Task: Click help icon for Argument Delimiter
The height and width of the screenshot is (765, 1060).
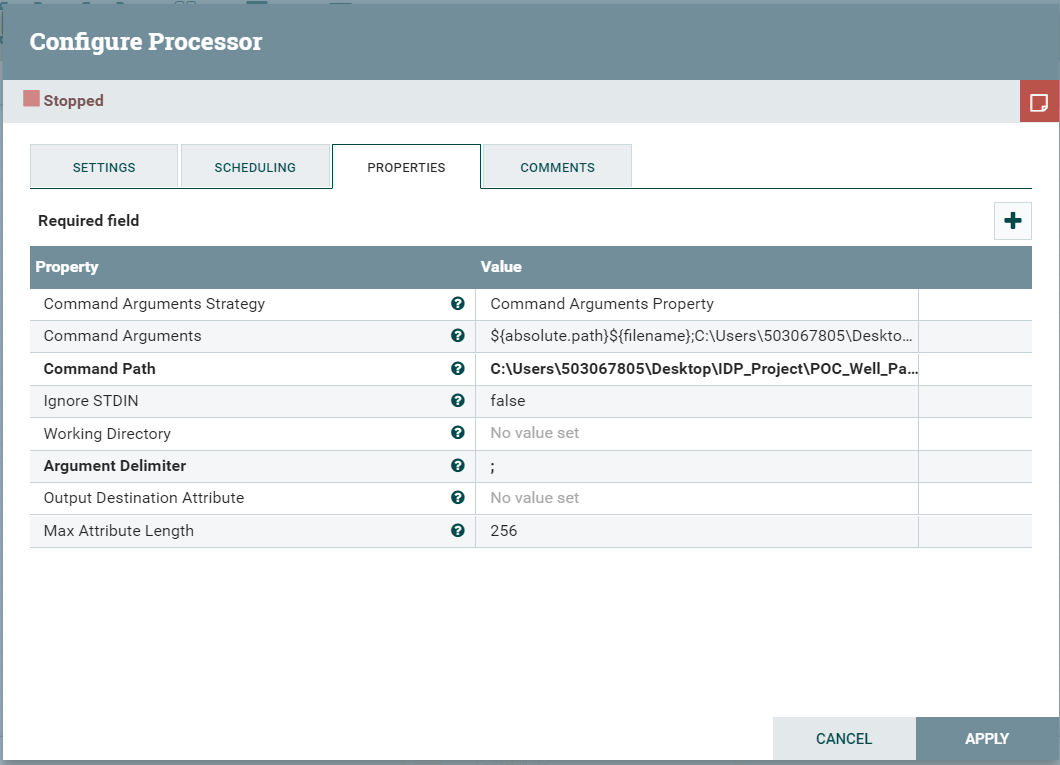Action: pos(458,466)
